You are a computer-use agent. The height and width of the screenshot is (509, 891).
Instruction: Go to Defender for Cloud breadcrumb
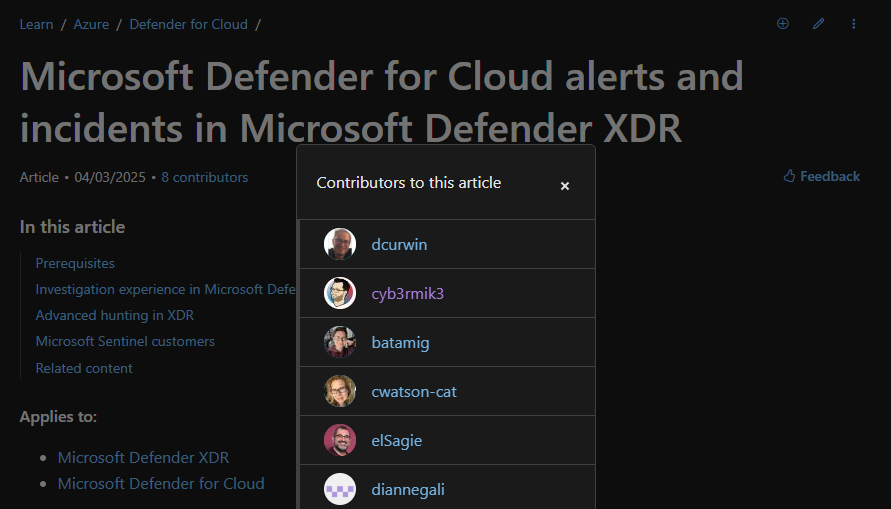pos(189,24)
